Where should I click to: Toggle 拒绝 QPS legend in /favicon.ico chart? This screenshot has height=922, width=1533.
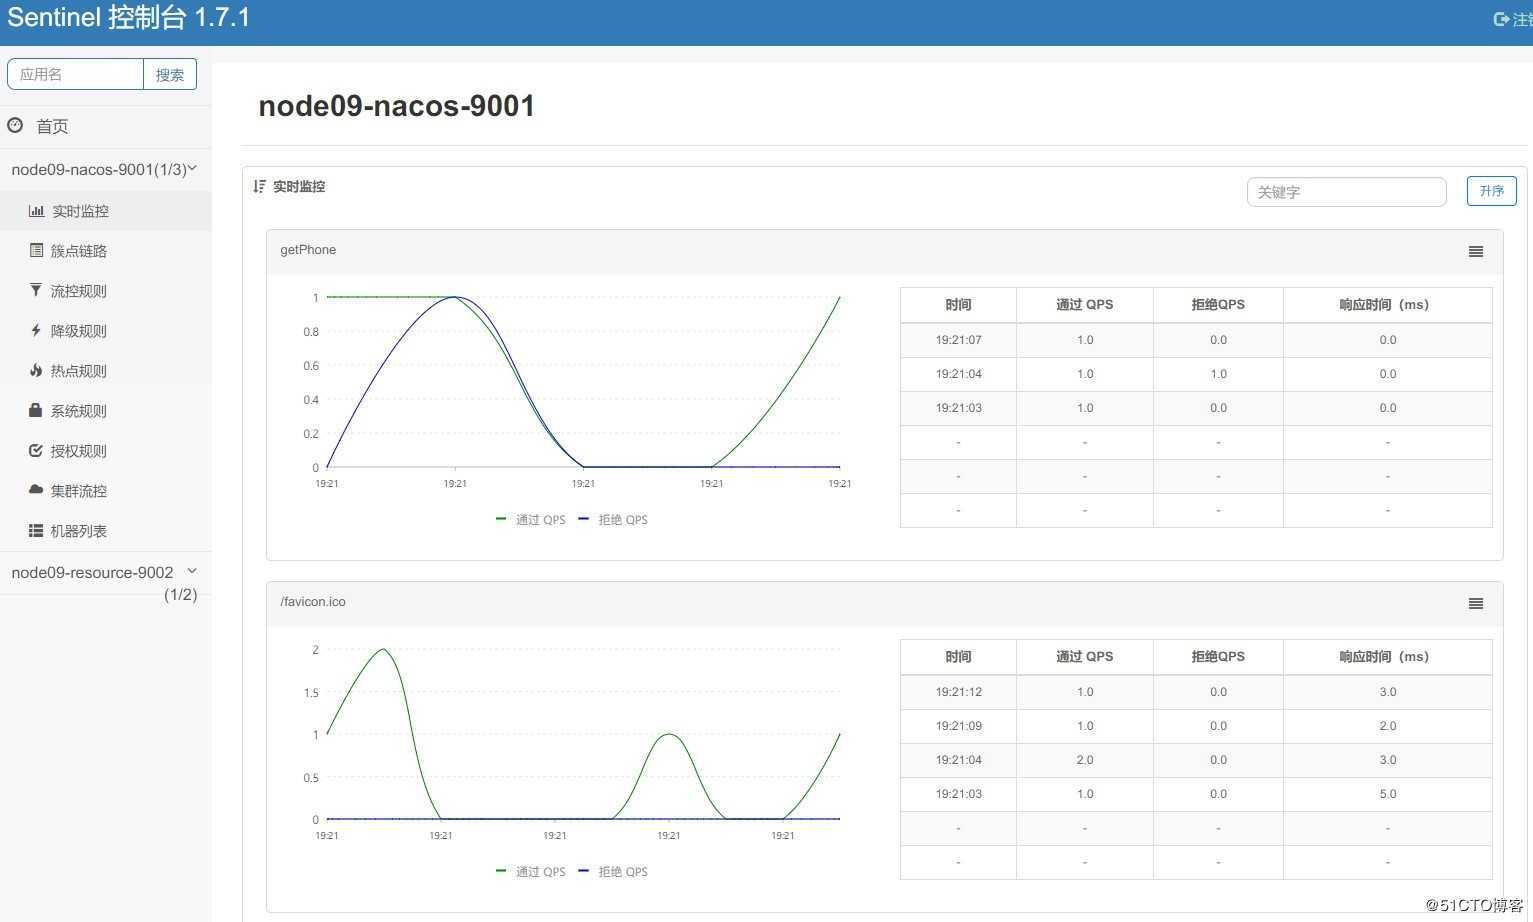pos(613,872)
